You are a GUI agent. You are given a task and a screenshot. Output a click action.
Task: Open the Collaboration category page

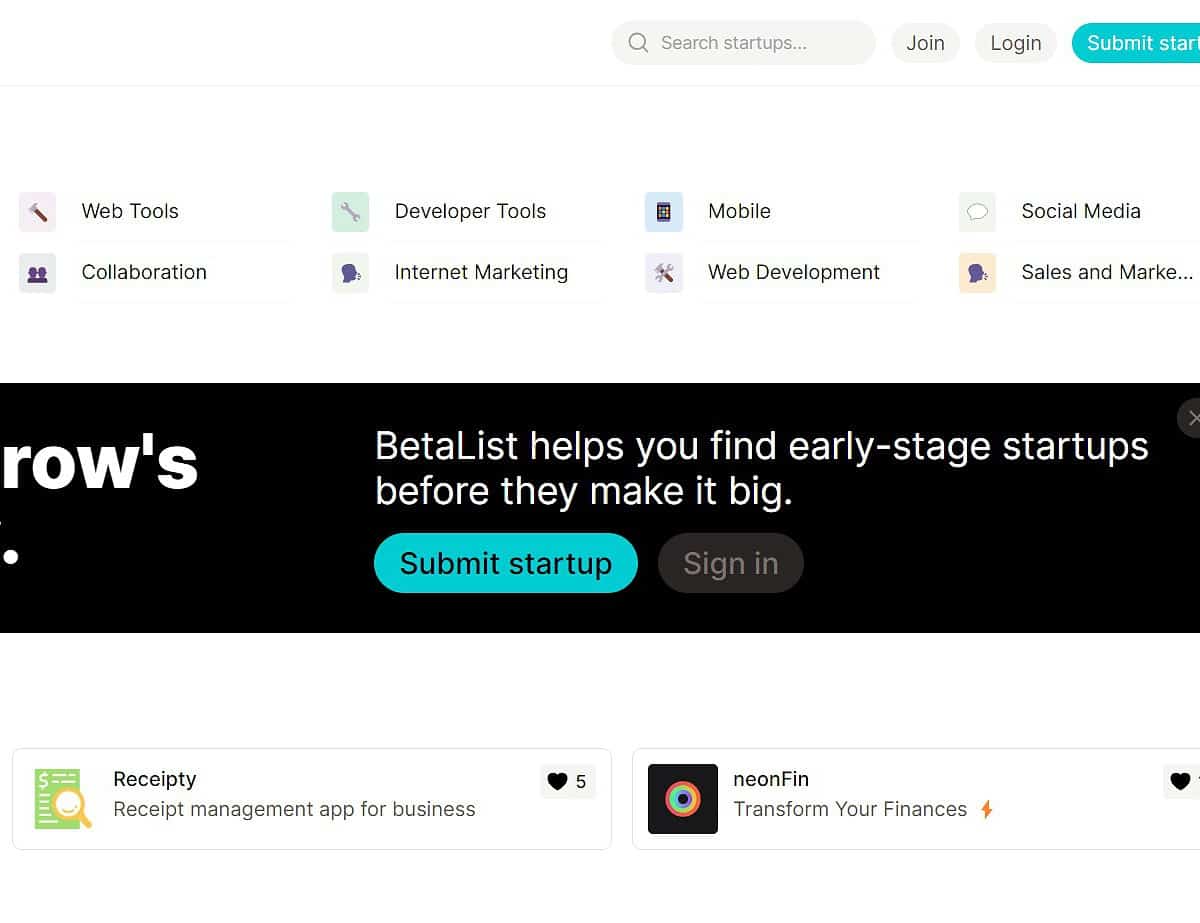[x=144, y=272]
